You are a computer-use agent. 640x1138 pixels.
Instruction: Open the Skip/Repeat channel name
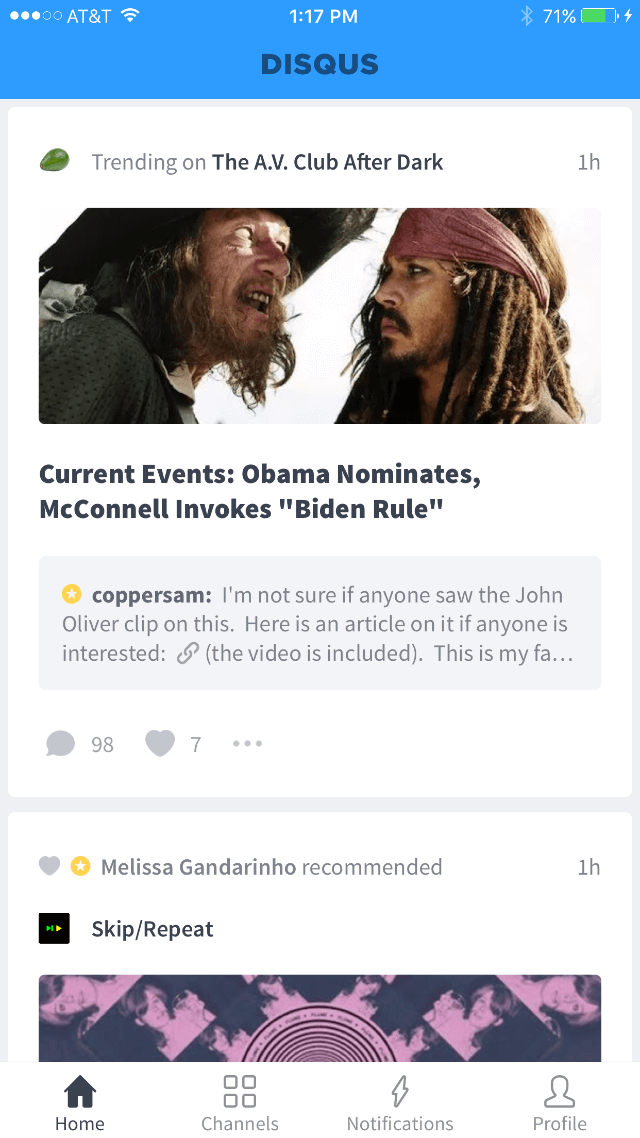(x=152, y=929)
